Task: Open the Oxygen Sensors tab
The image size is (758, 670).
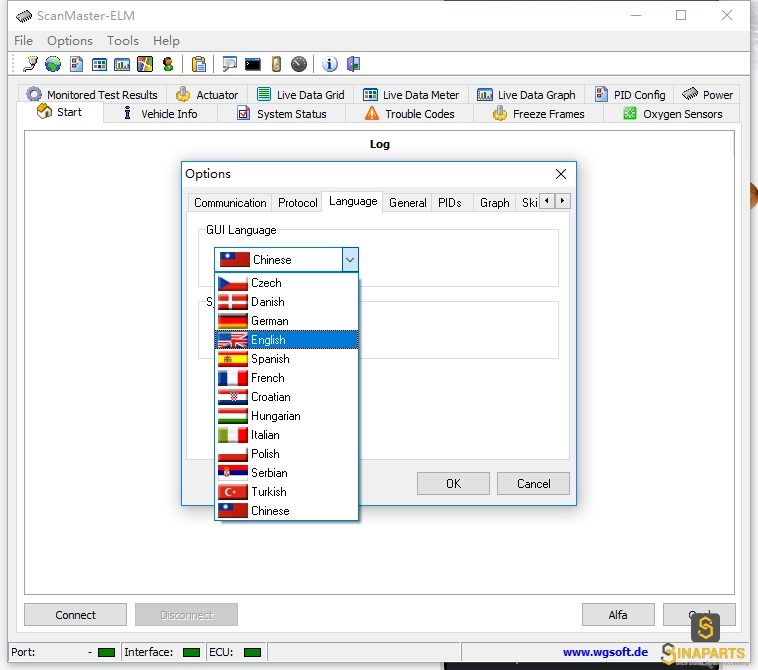Action: (672, 114)
